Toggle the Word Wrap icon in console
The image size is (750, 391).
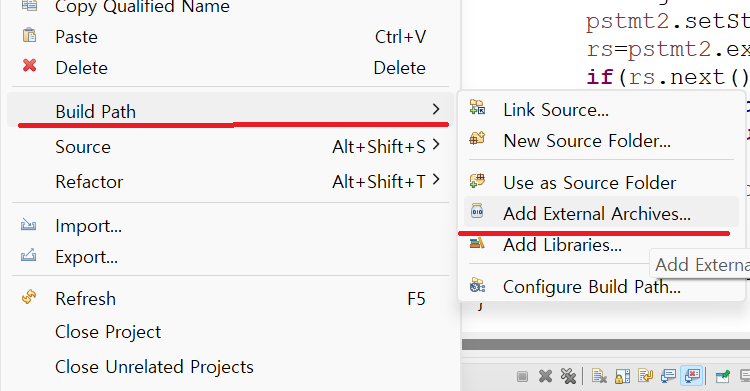[645, 377]
